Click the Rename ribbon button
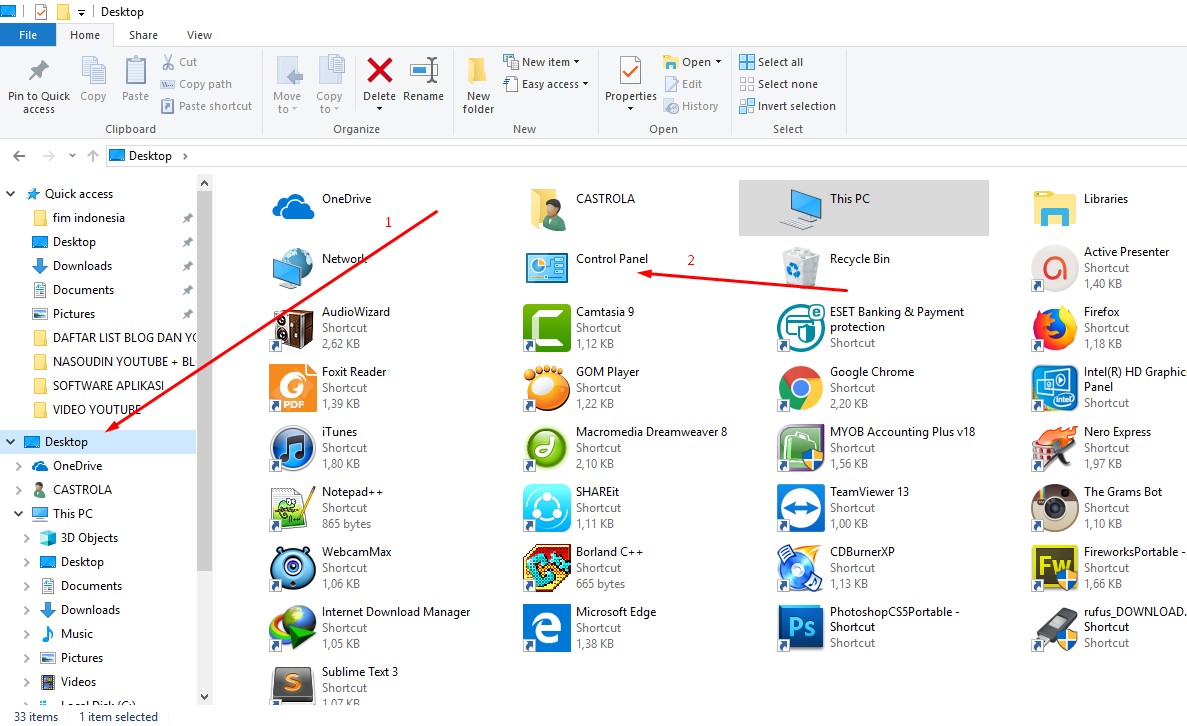The height and width of the screenshot is (726, 1187). [423, 79]
